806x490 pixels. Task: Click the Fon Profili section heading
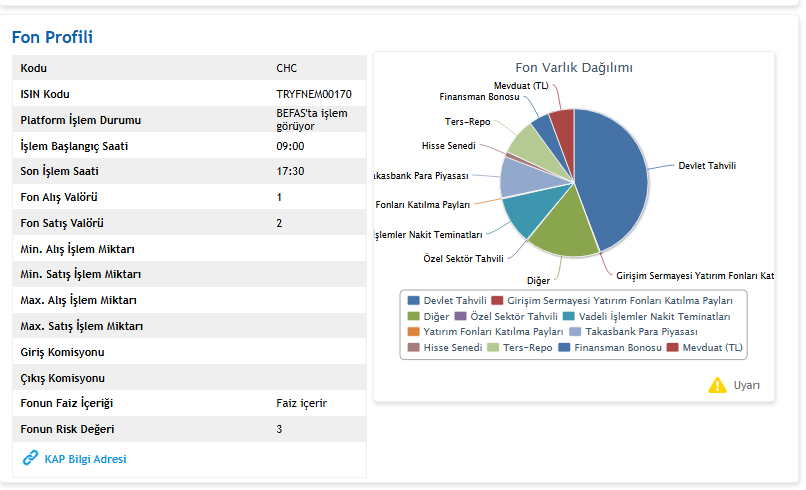(52, 38)
